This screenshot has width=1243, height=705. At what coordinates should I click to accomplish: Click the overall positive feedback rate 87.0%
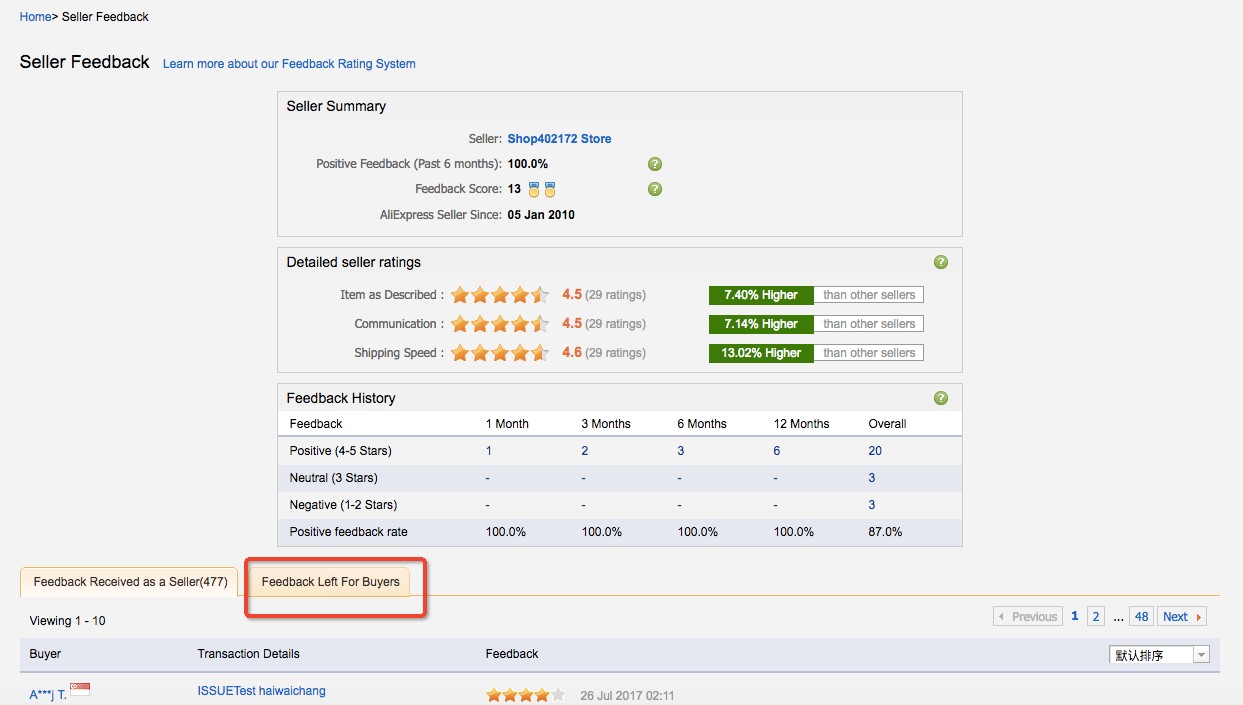[885, 532]
